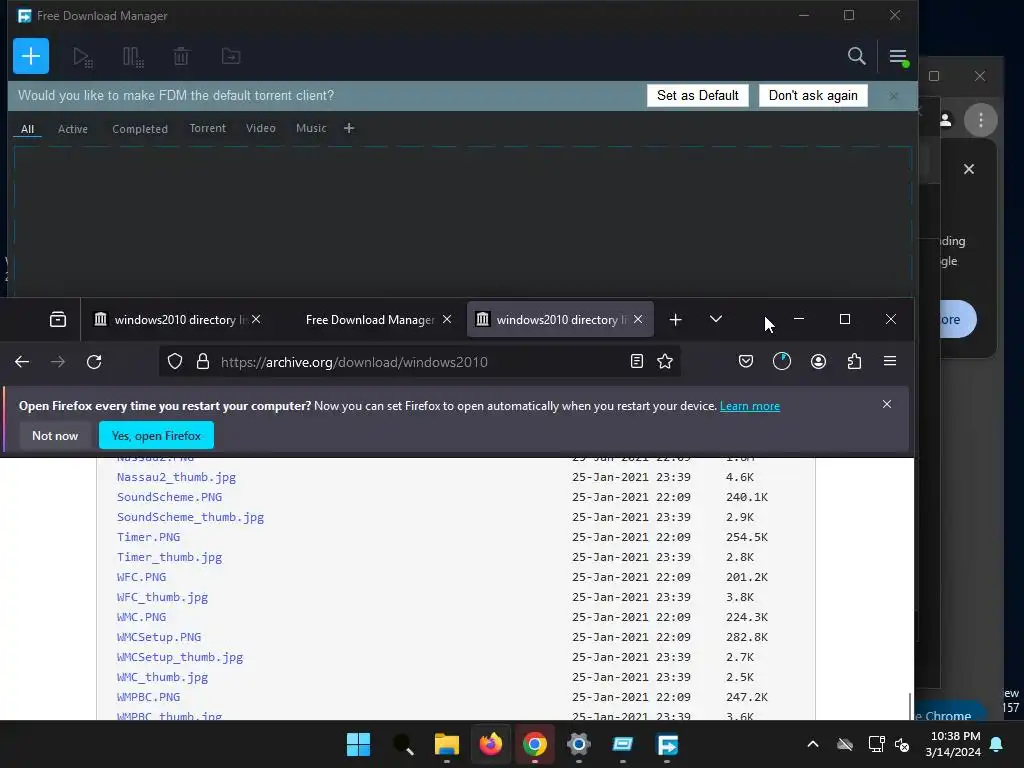
Task: Expand the Firefox list all tabs dropdown
Action: (716, 319)
